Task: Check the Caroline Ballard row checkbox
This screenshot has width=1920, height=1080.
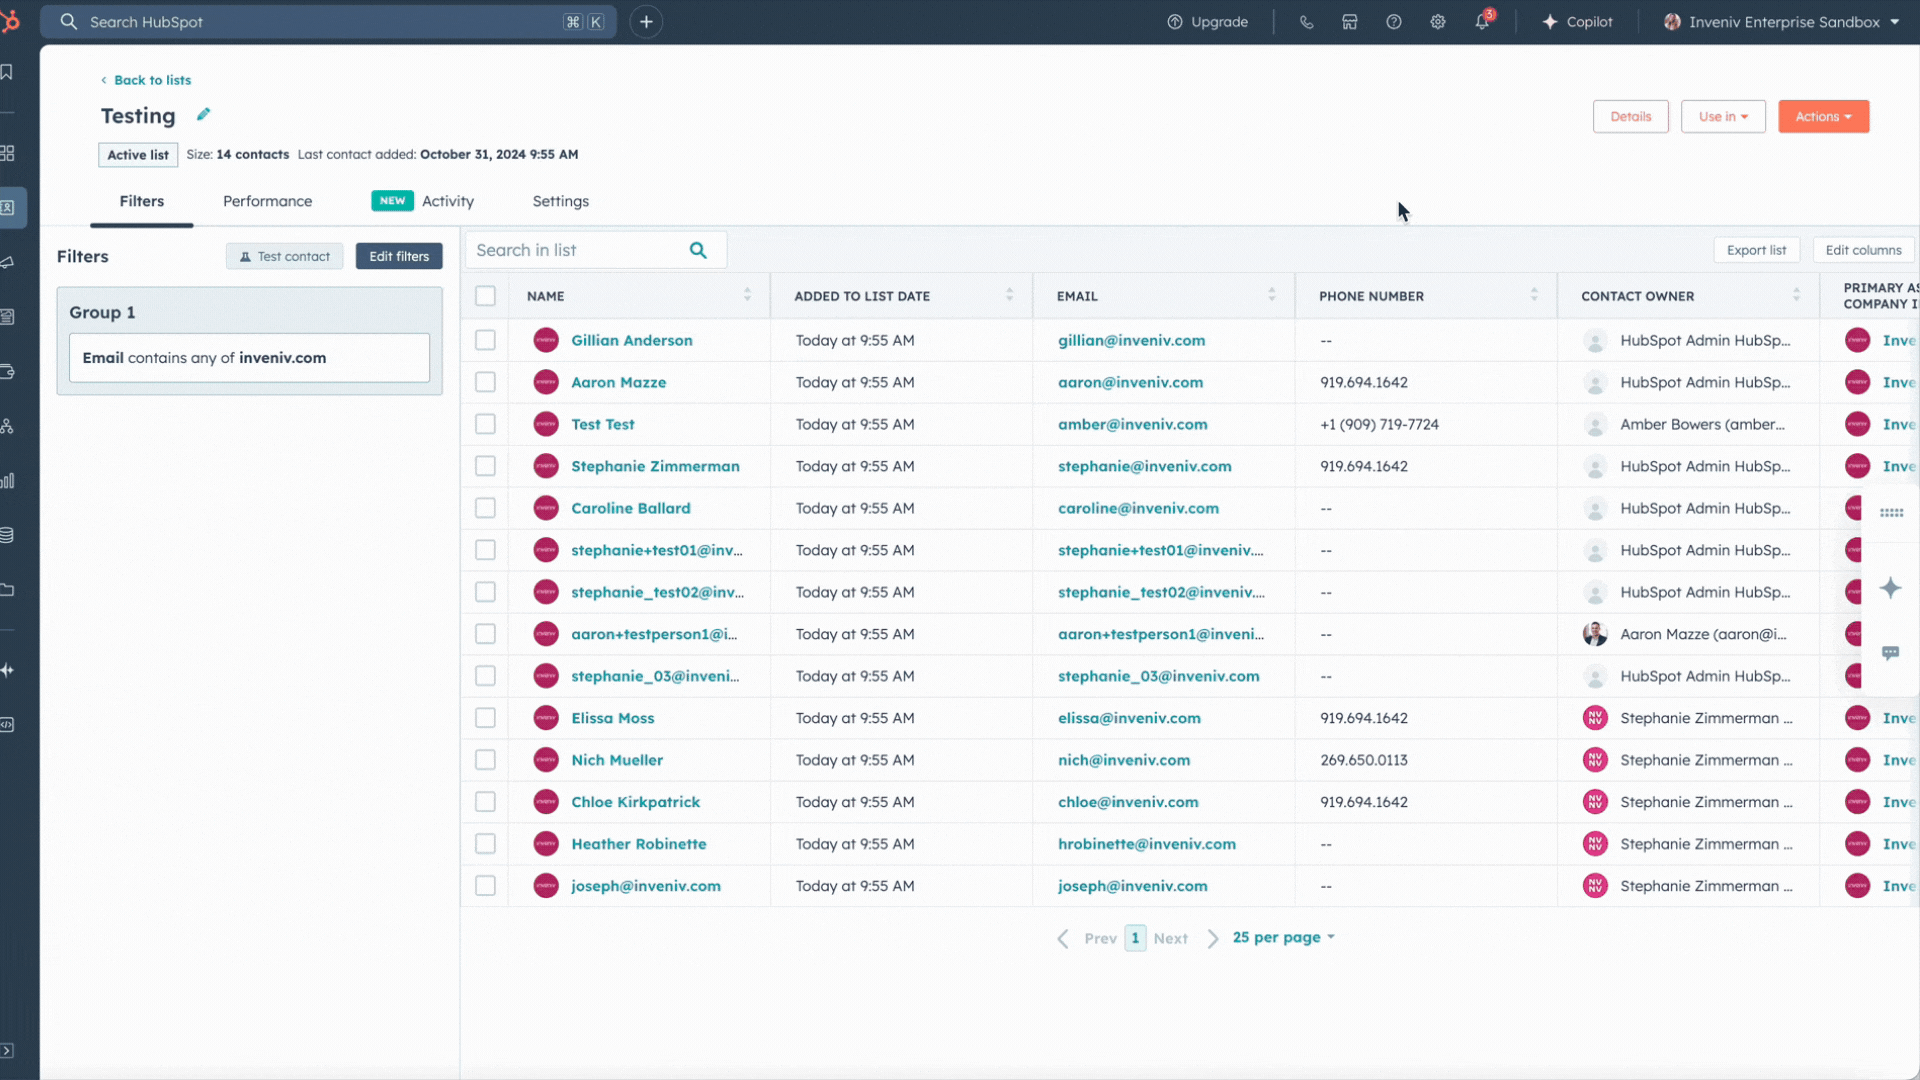Action: click(485, 508)
